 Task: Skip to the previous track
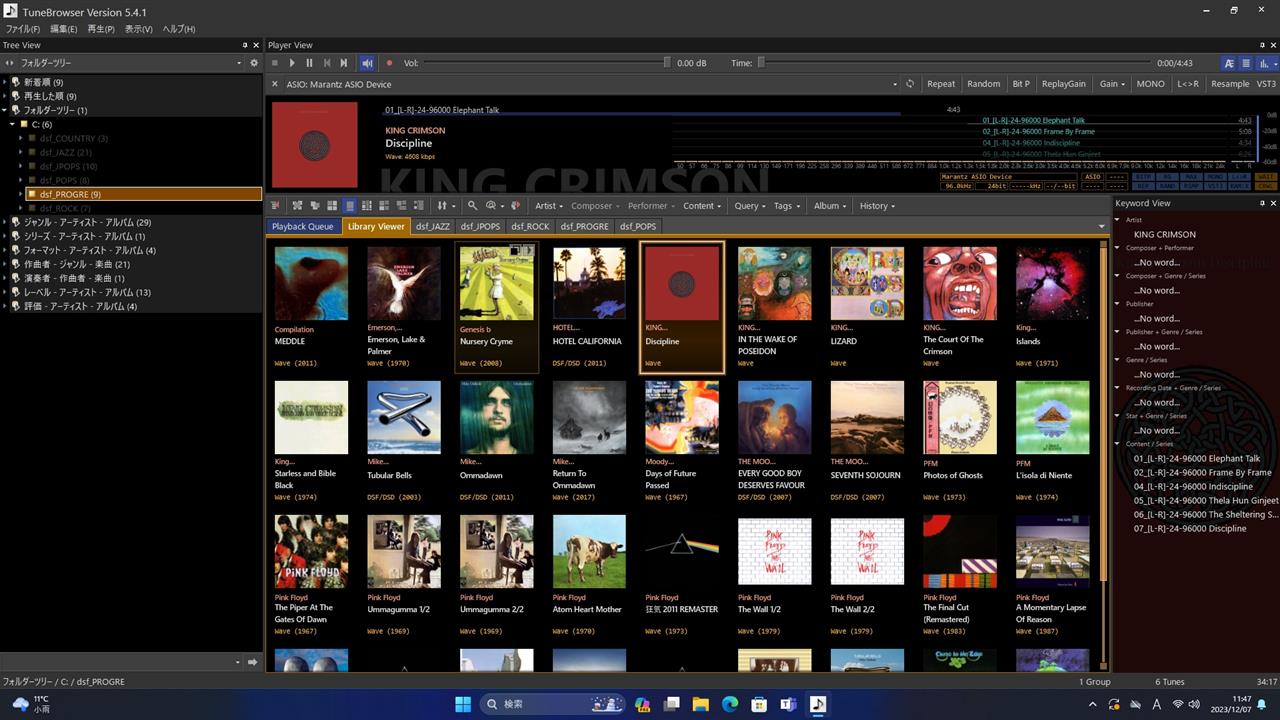pyautogui.click(x=326, y=63)
